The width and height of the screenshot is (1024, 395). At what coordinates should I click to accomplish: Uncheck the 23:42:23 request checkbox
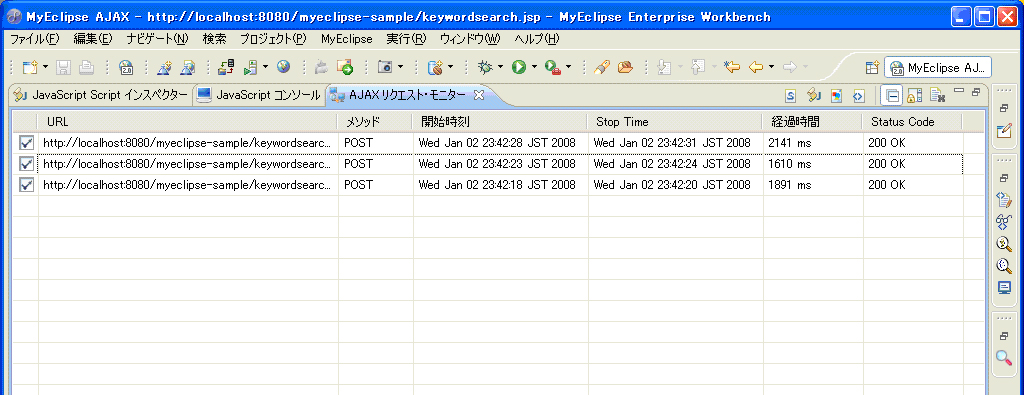click(27, 163)
